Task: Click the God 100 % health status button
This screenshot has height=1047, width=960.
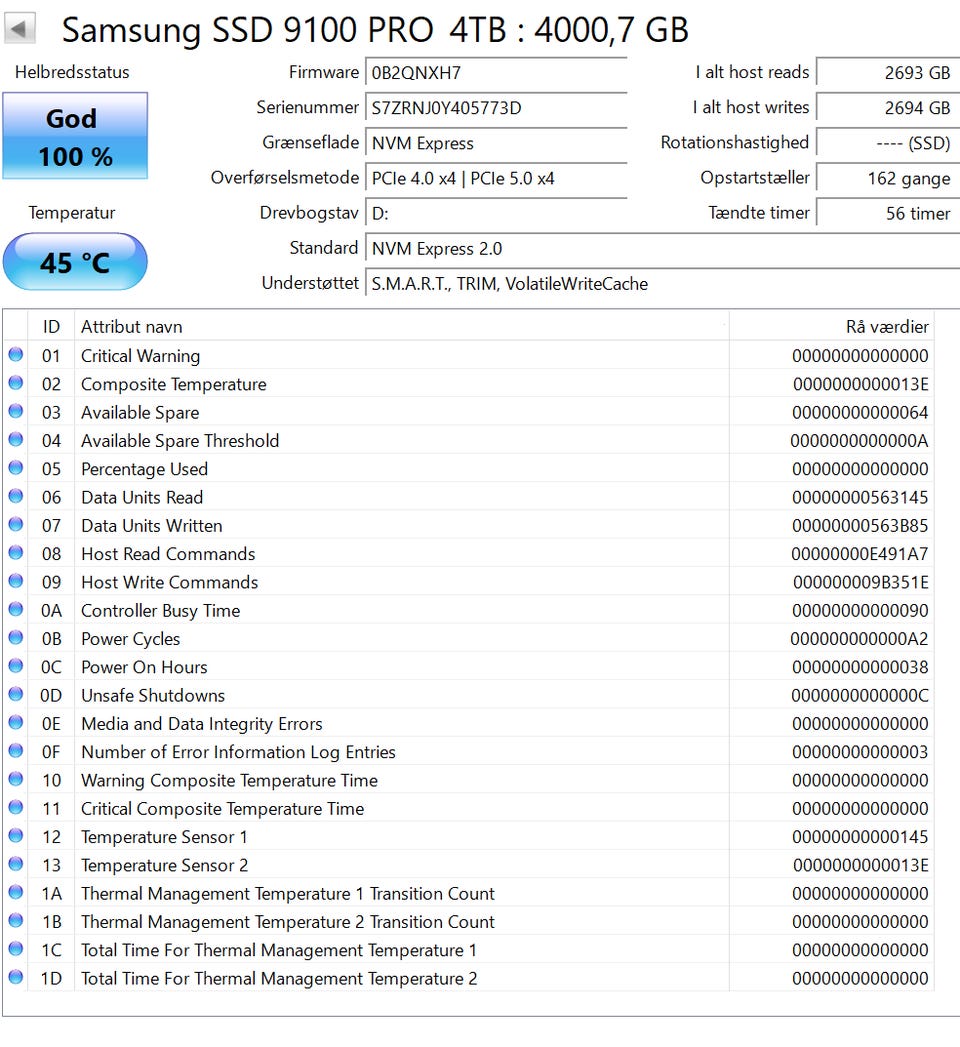Action: click(75, 136)
